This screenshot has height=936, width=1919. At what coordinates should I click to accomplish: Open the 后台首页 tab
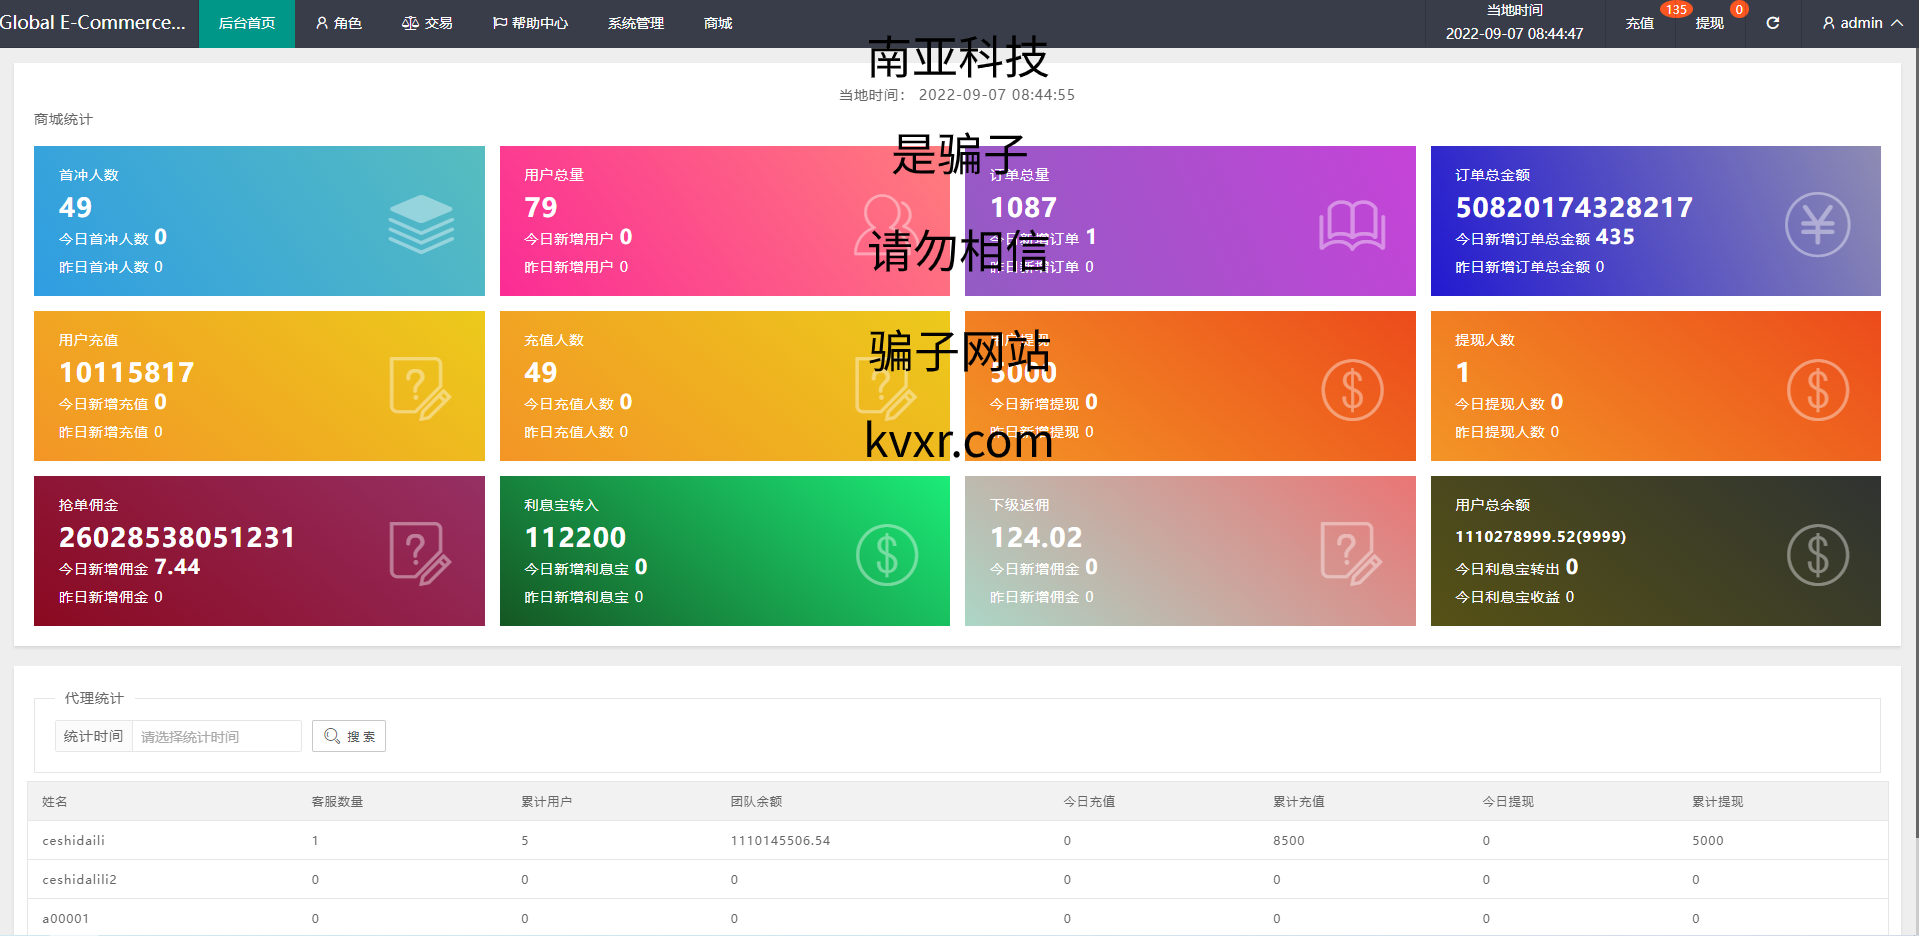(x=247, y=23)
